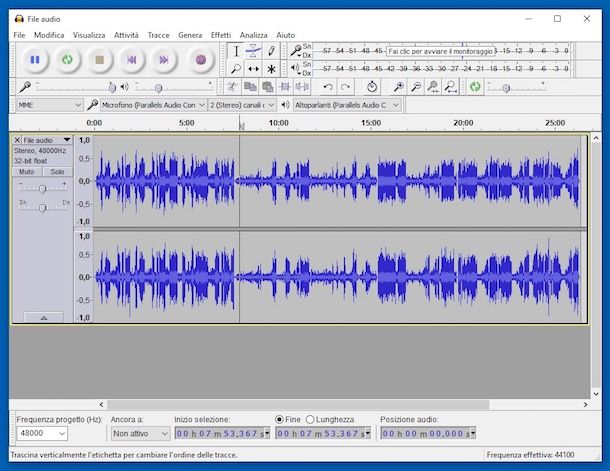610x471 pixels.
Task: Select the Zoom magnifier tool
Action: click(x=236, y=69)
